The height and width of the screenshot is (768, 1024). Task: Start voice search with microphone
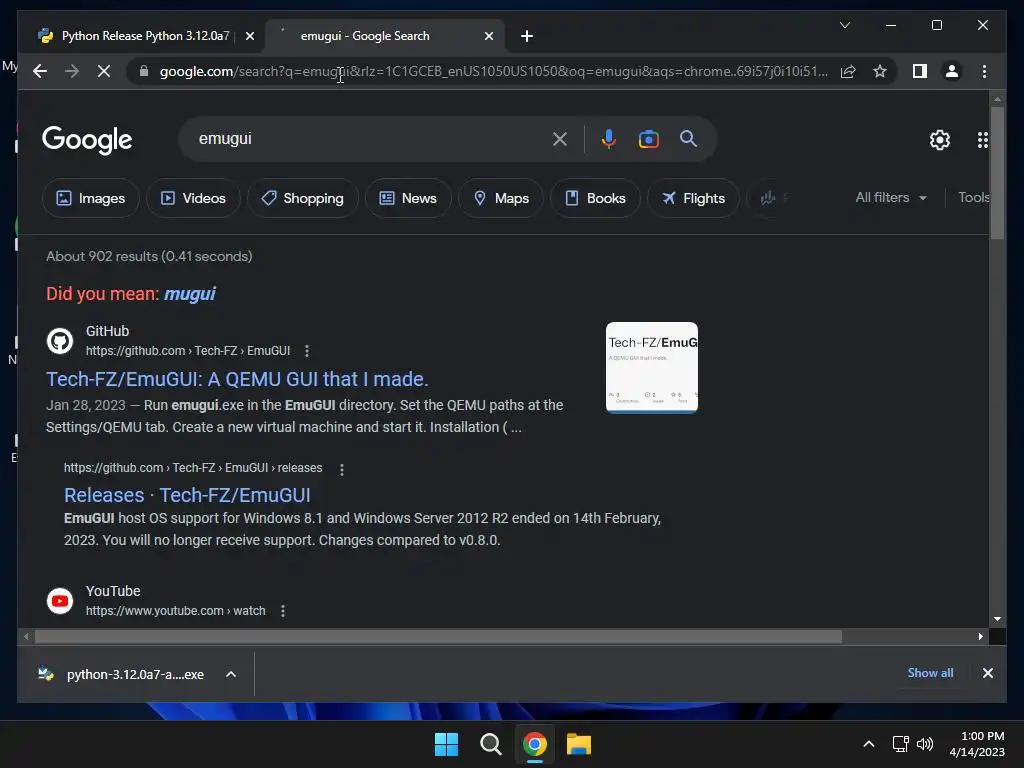click(x=609, y=139)
